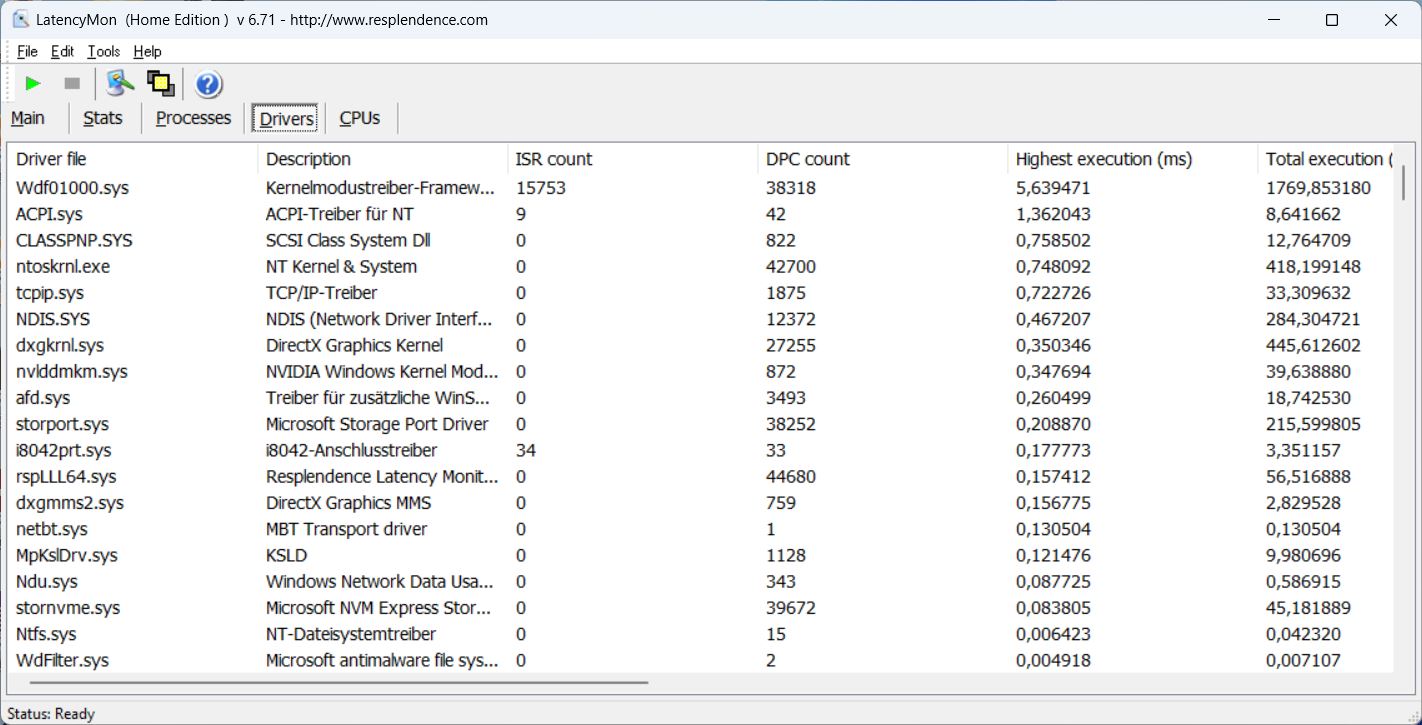This screenshot has height=725, width=1422.
Task: Open help with the blue question mark icon
Action: coord(208,84)
